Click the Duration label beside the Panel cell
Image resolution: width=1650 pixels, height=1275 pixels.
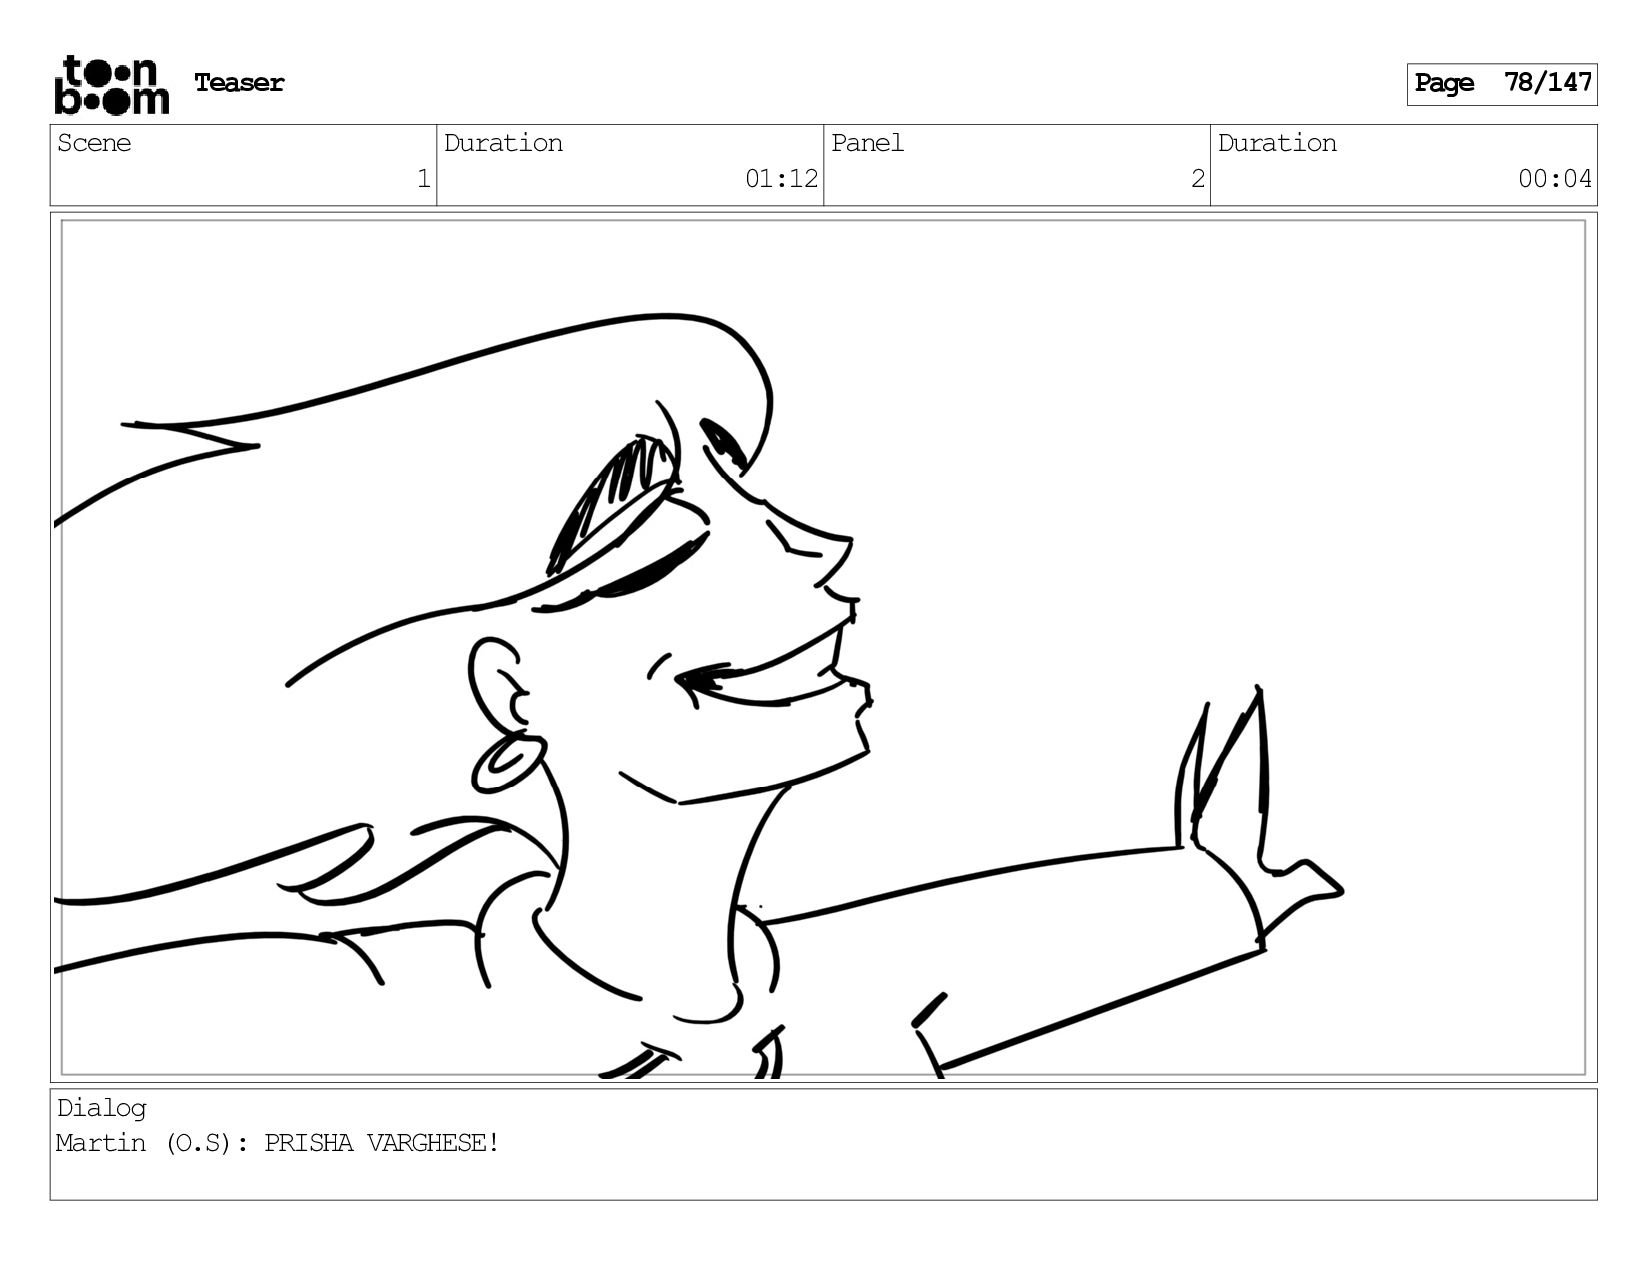(x=1277, y=143)
